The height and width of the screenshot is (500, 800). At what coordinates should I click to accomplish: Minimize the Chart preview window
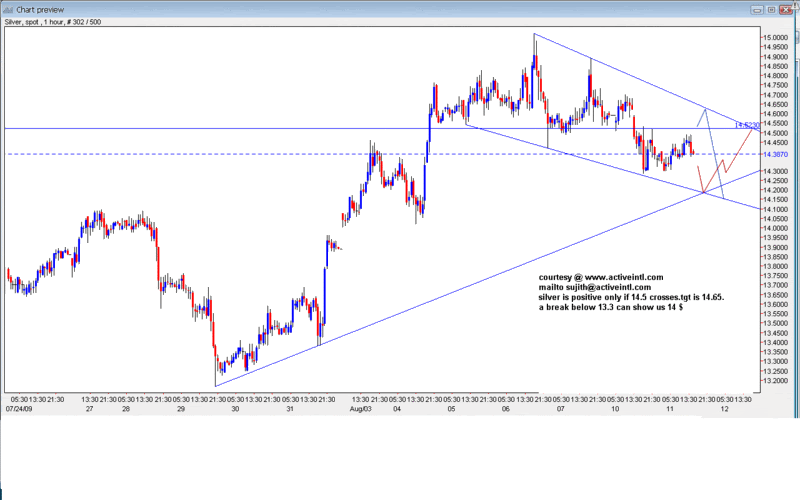click(x=759, y=8)
